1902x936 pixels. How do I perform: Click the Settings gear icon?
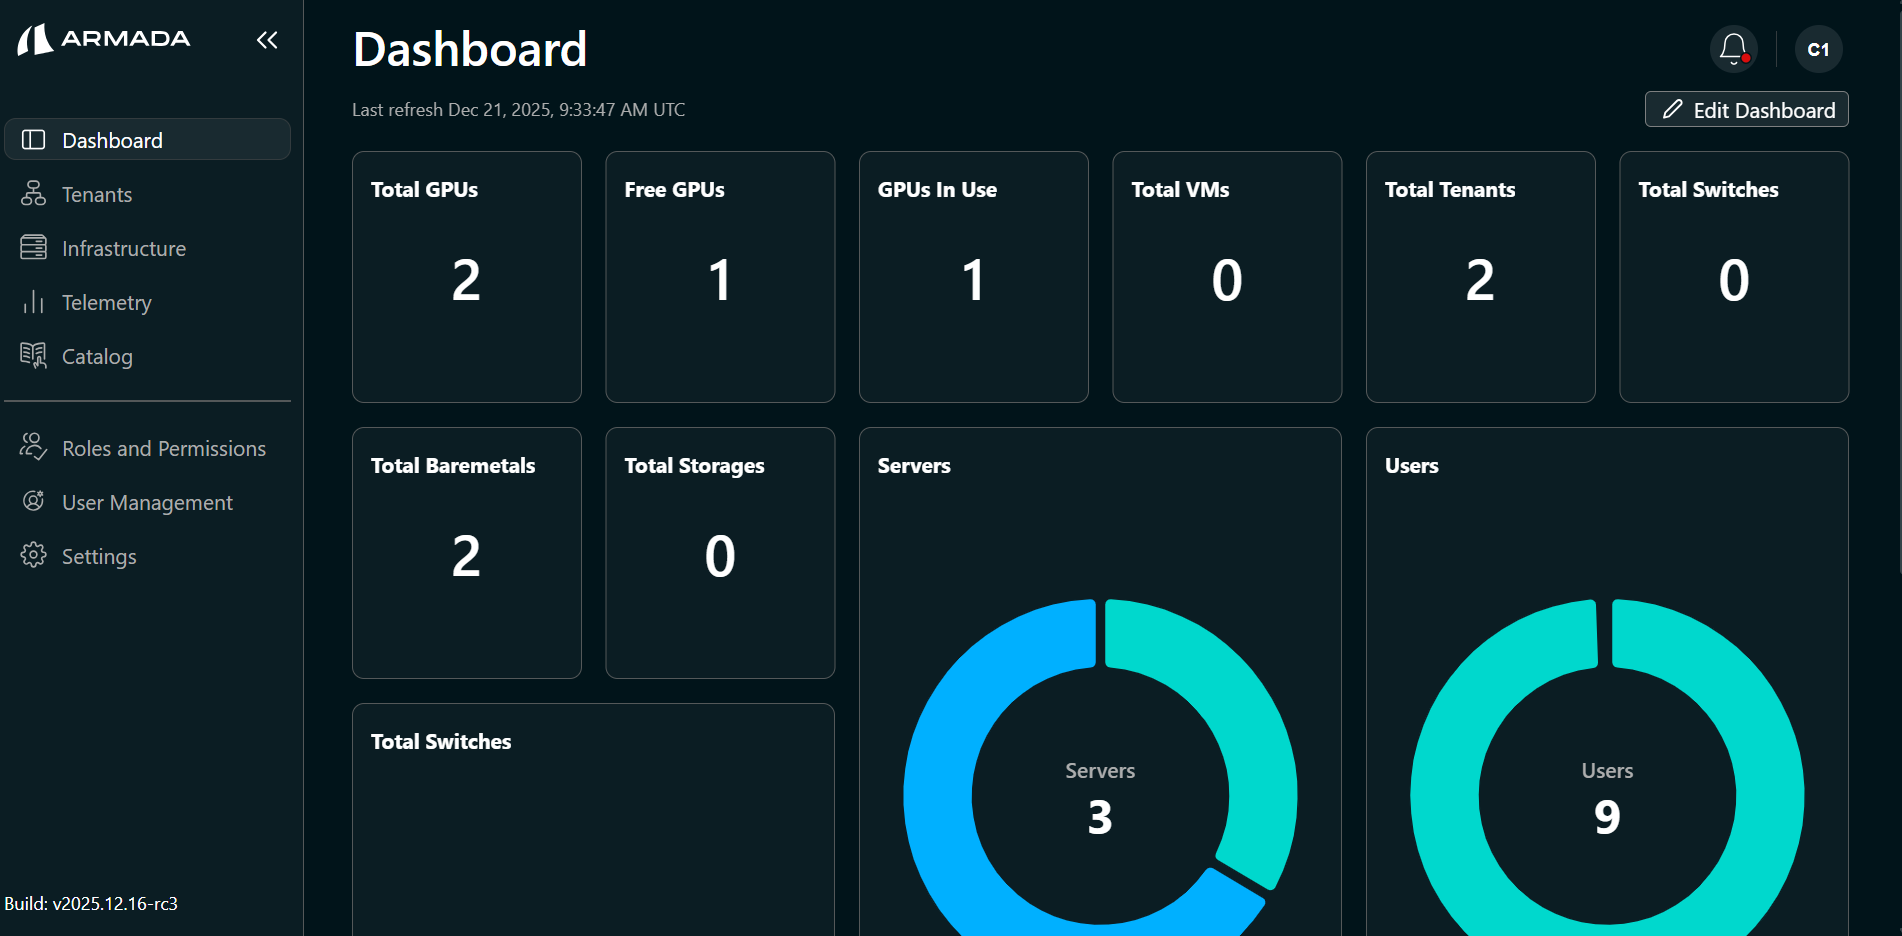(x=33, y=555)
